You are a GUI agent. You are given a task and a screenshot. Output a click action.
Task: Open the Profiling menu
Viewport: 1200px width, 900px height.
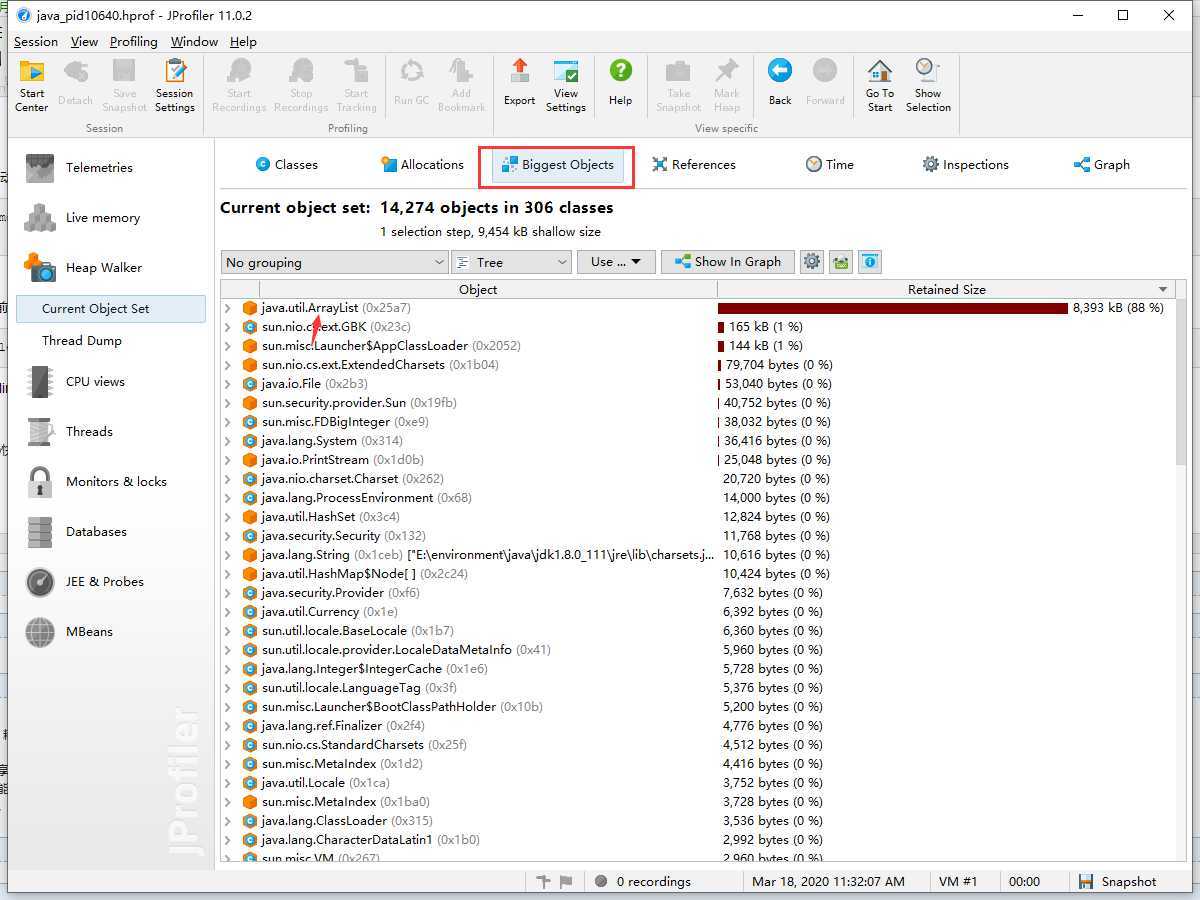pyautogui.click(x=134, y=42)
